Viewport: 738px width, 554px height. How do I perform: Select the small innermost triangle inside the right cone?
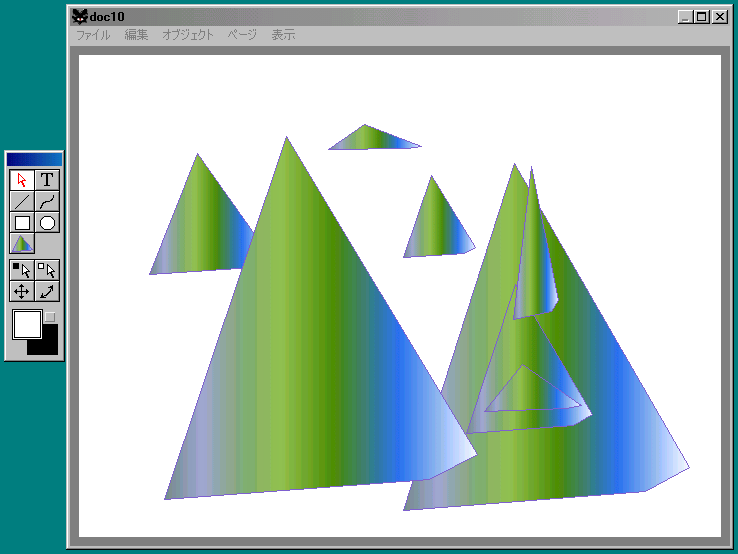click(529, 393)
